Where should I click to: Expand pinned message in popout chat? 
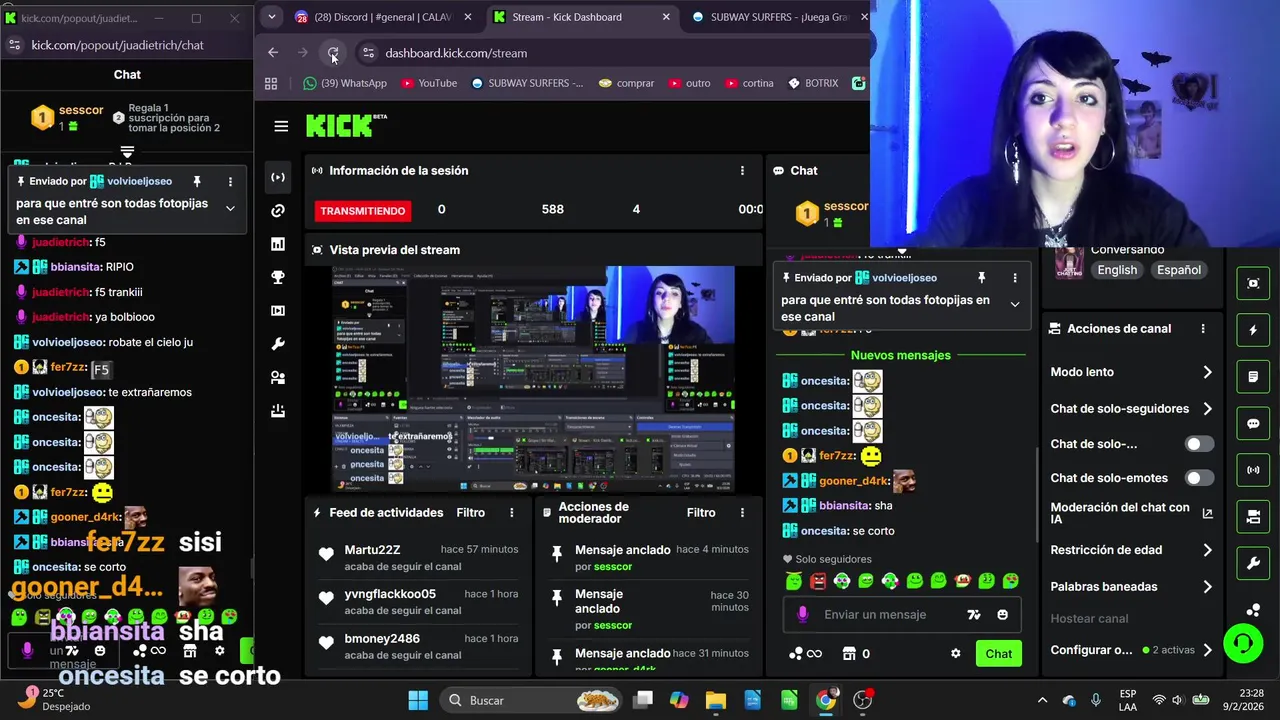point(230,208)
